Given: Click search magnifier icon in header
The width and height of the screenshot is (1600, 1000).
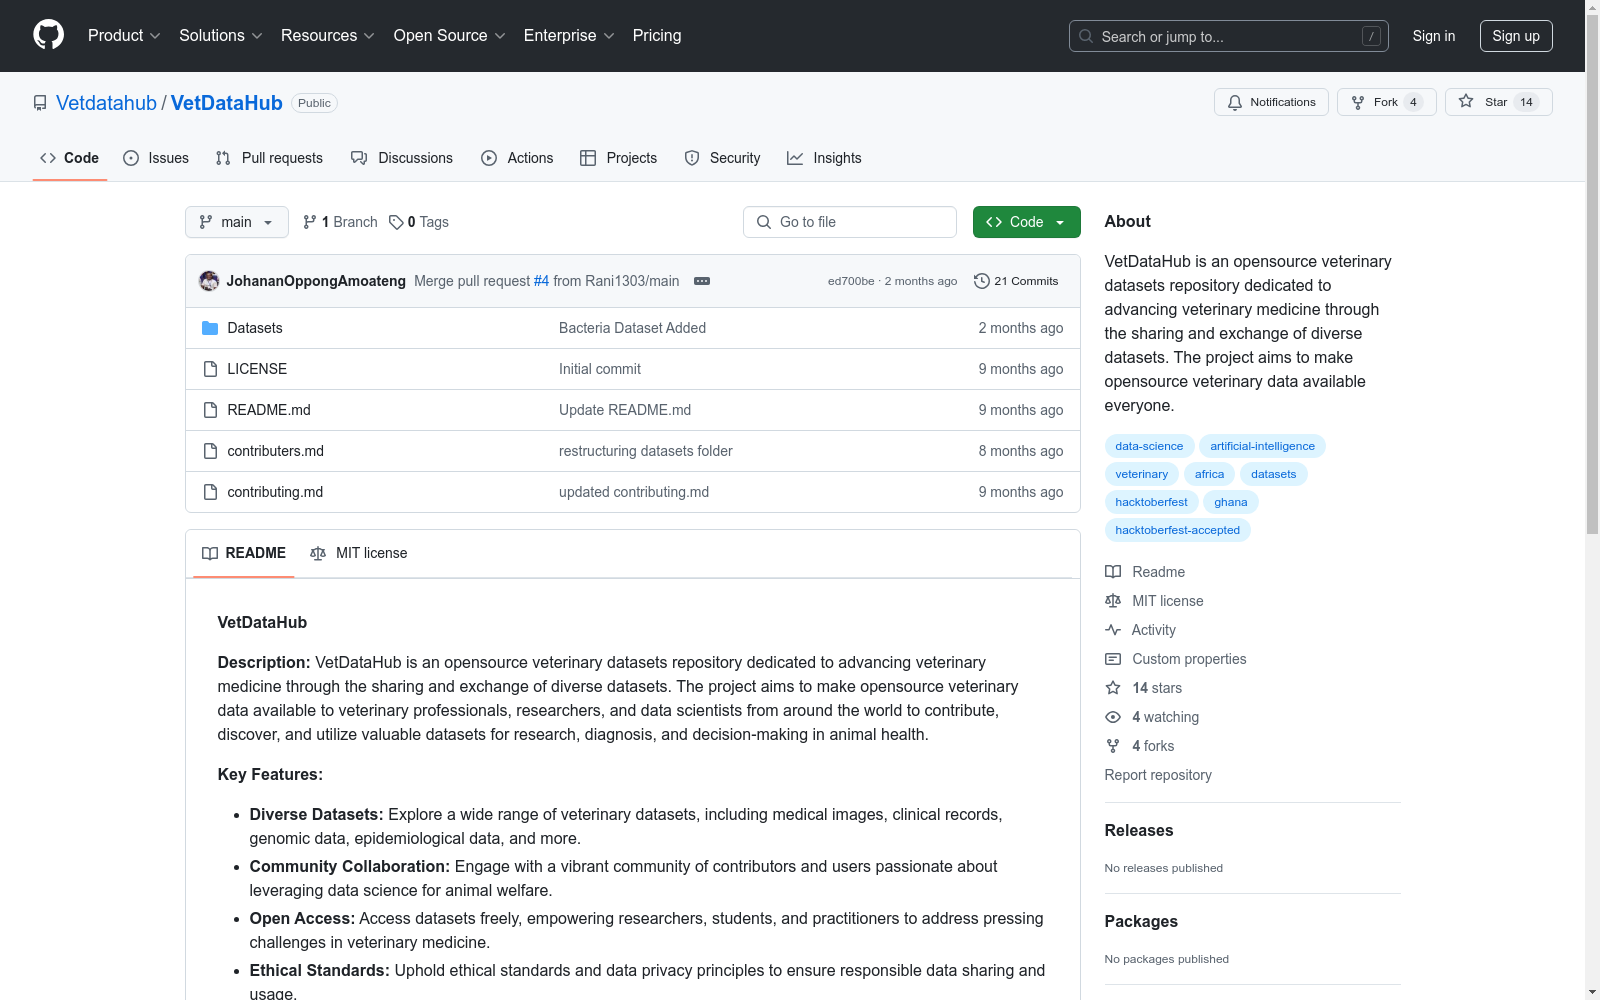Looking at the screenshot, I should [1086, 36].
